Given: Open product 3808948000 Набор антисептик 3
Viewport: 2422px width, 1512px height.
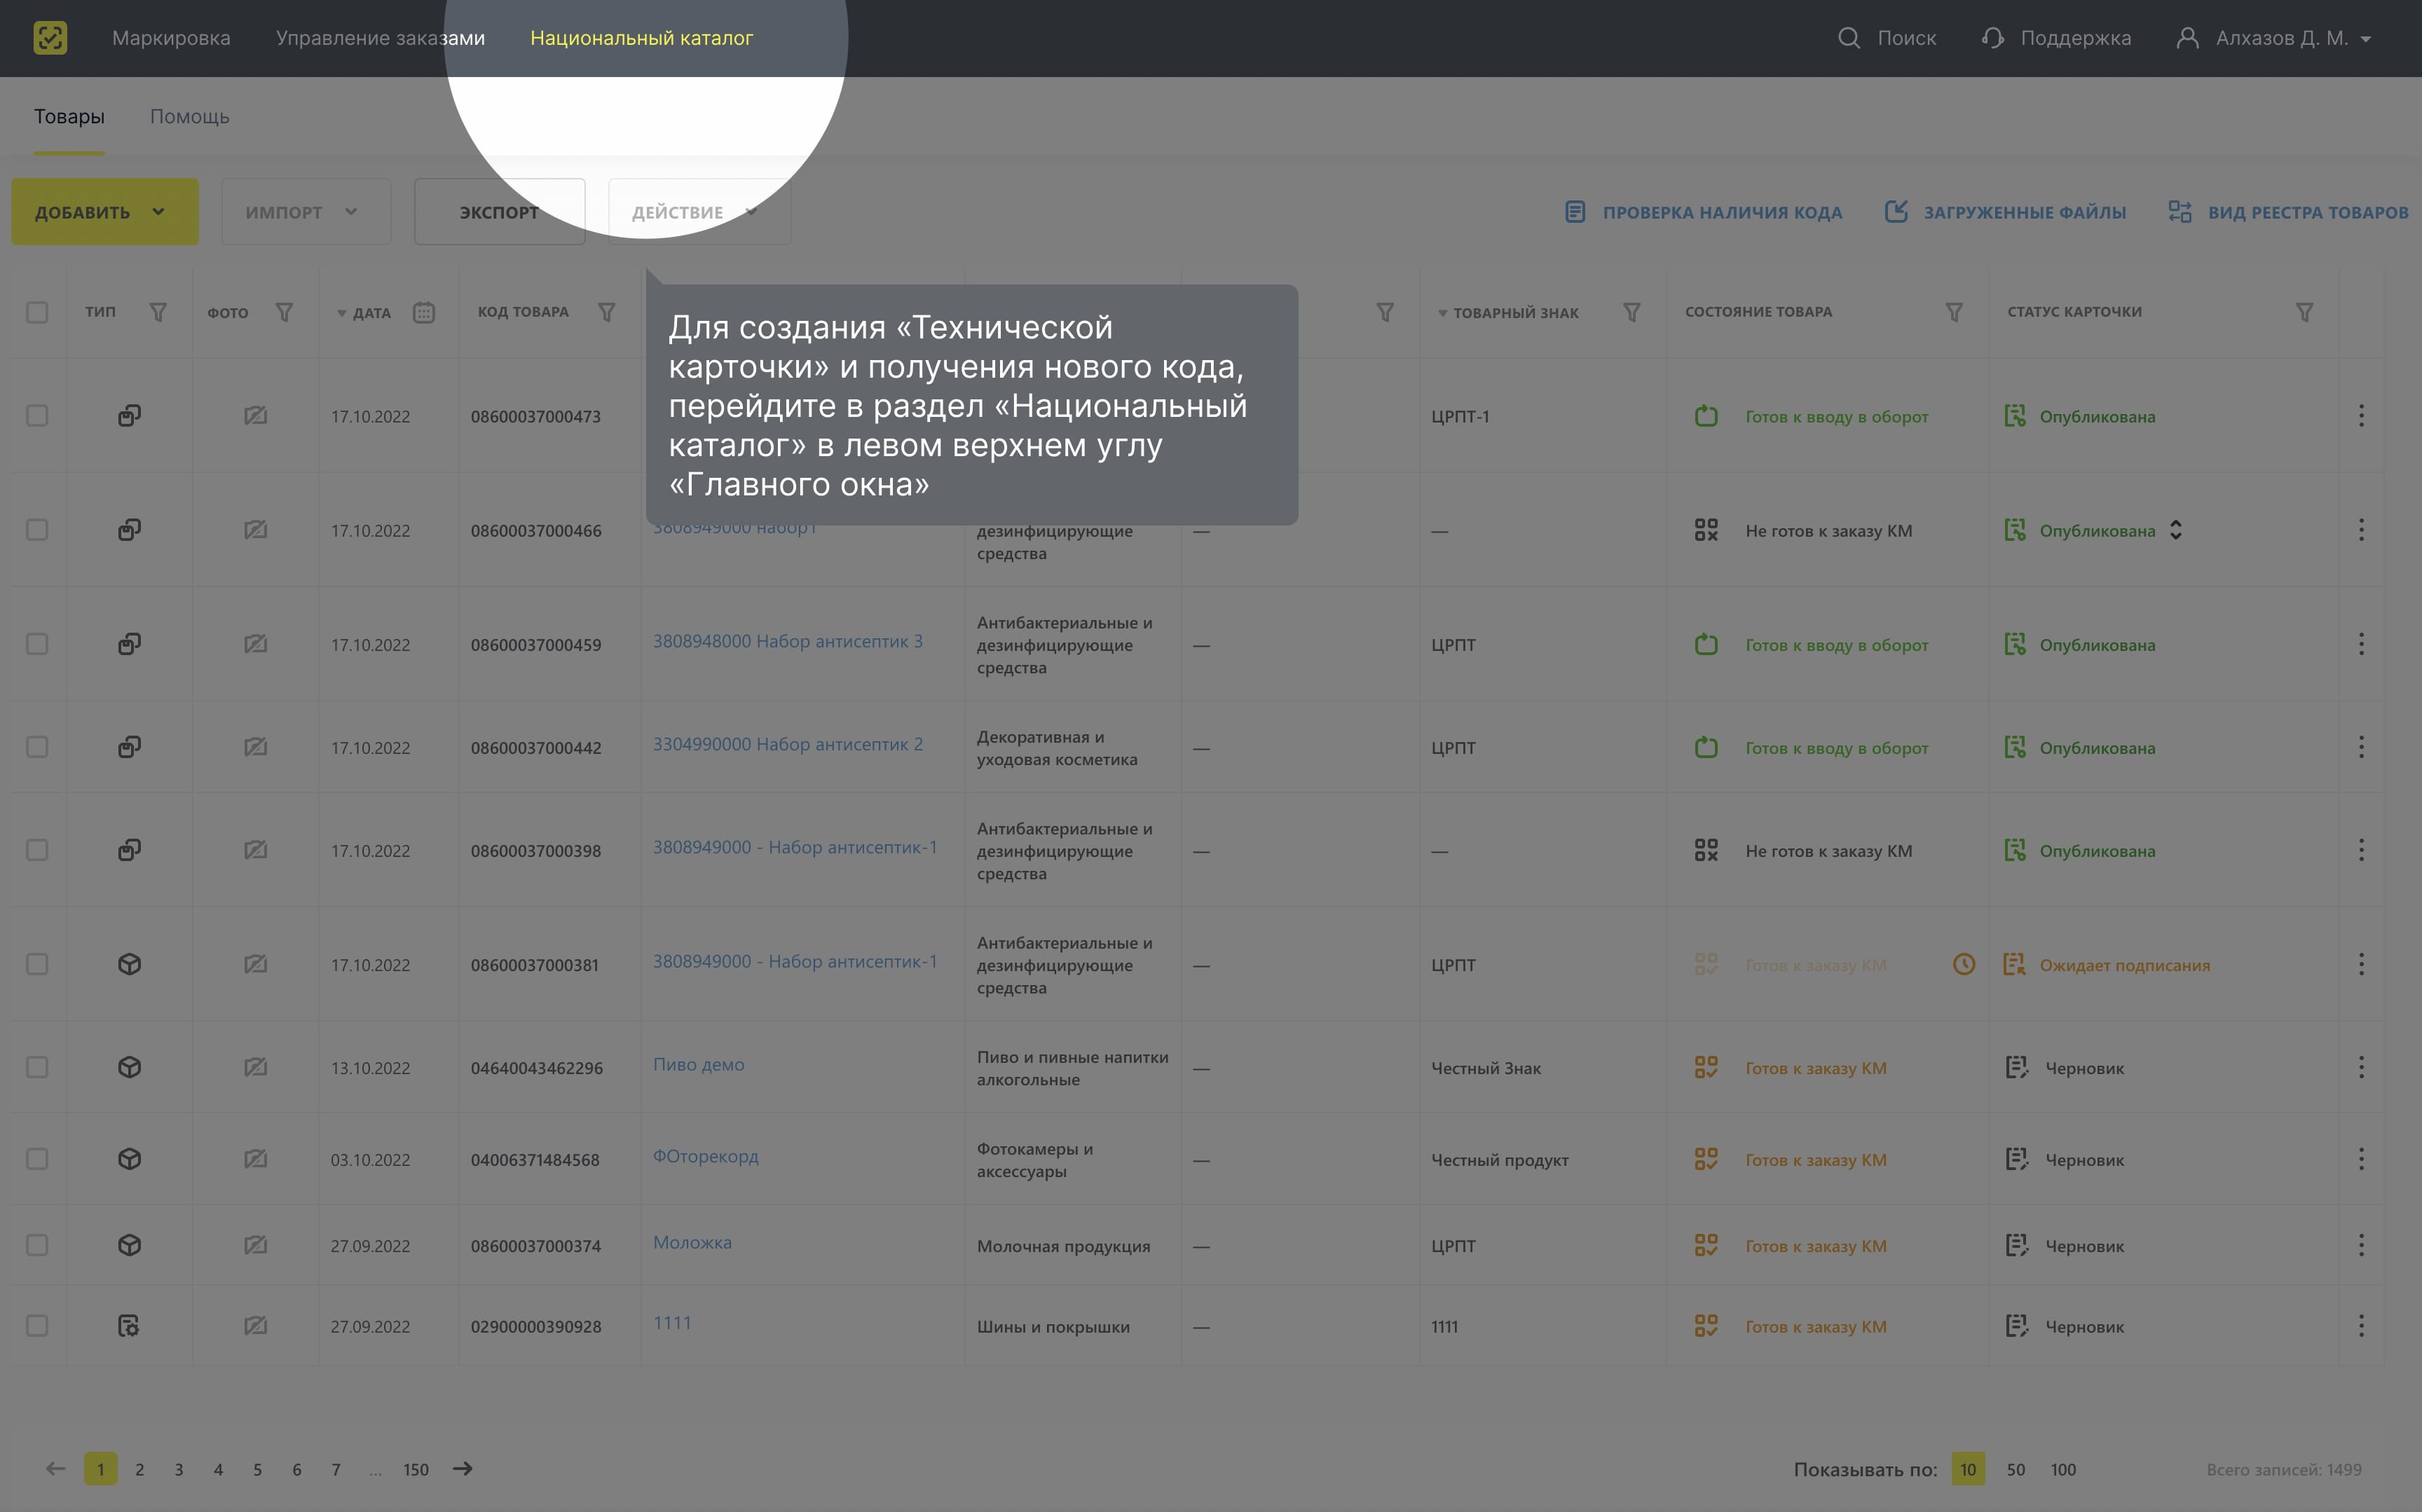Looking at the screenshot, I should (788, 641).
